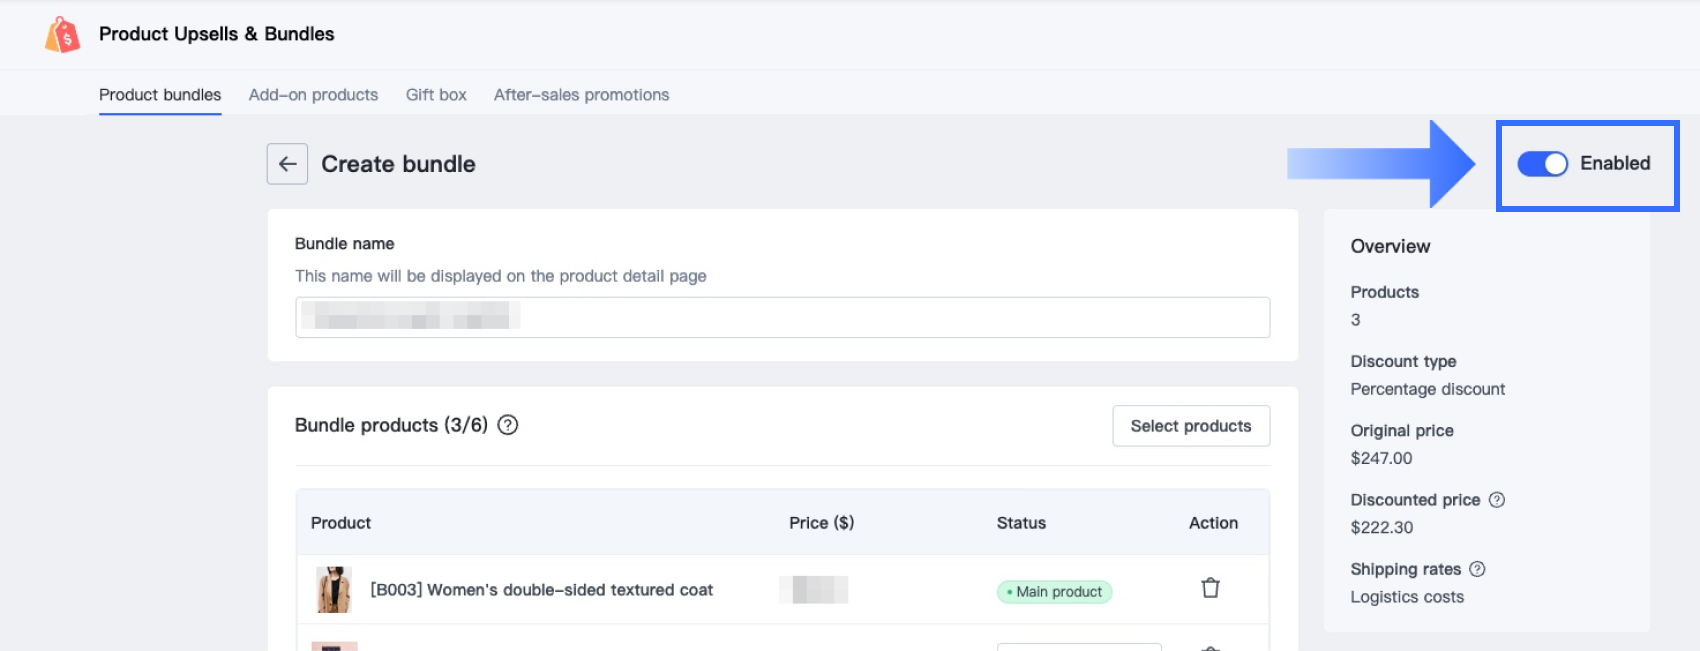1700x651 pixels.
Task: Click the Women's double-sided textured coat name
Action: click(x=541, y=590)
